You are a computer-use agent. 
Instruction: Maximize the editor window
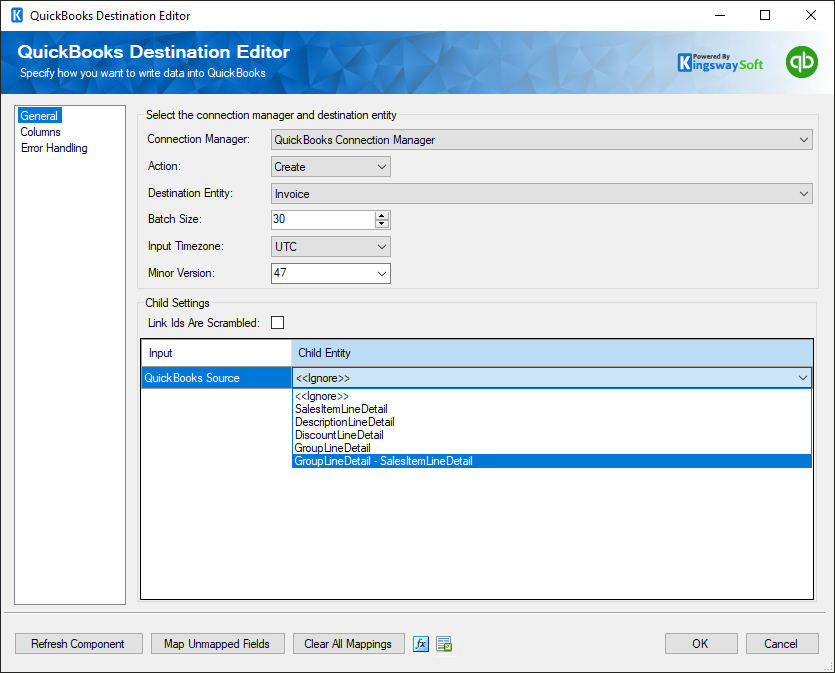click(x=765, y=15)
